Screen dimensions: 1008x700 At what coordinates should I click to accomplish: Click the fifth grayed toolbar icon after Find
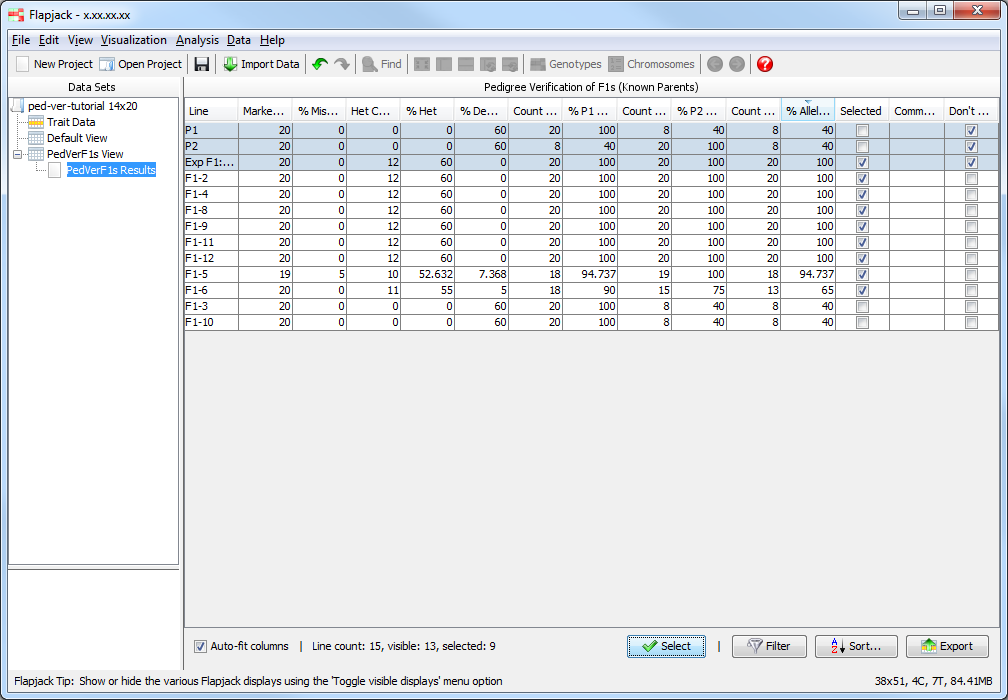(510, 64)
